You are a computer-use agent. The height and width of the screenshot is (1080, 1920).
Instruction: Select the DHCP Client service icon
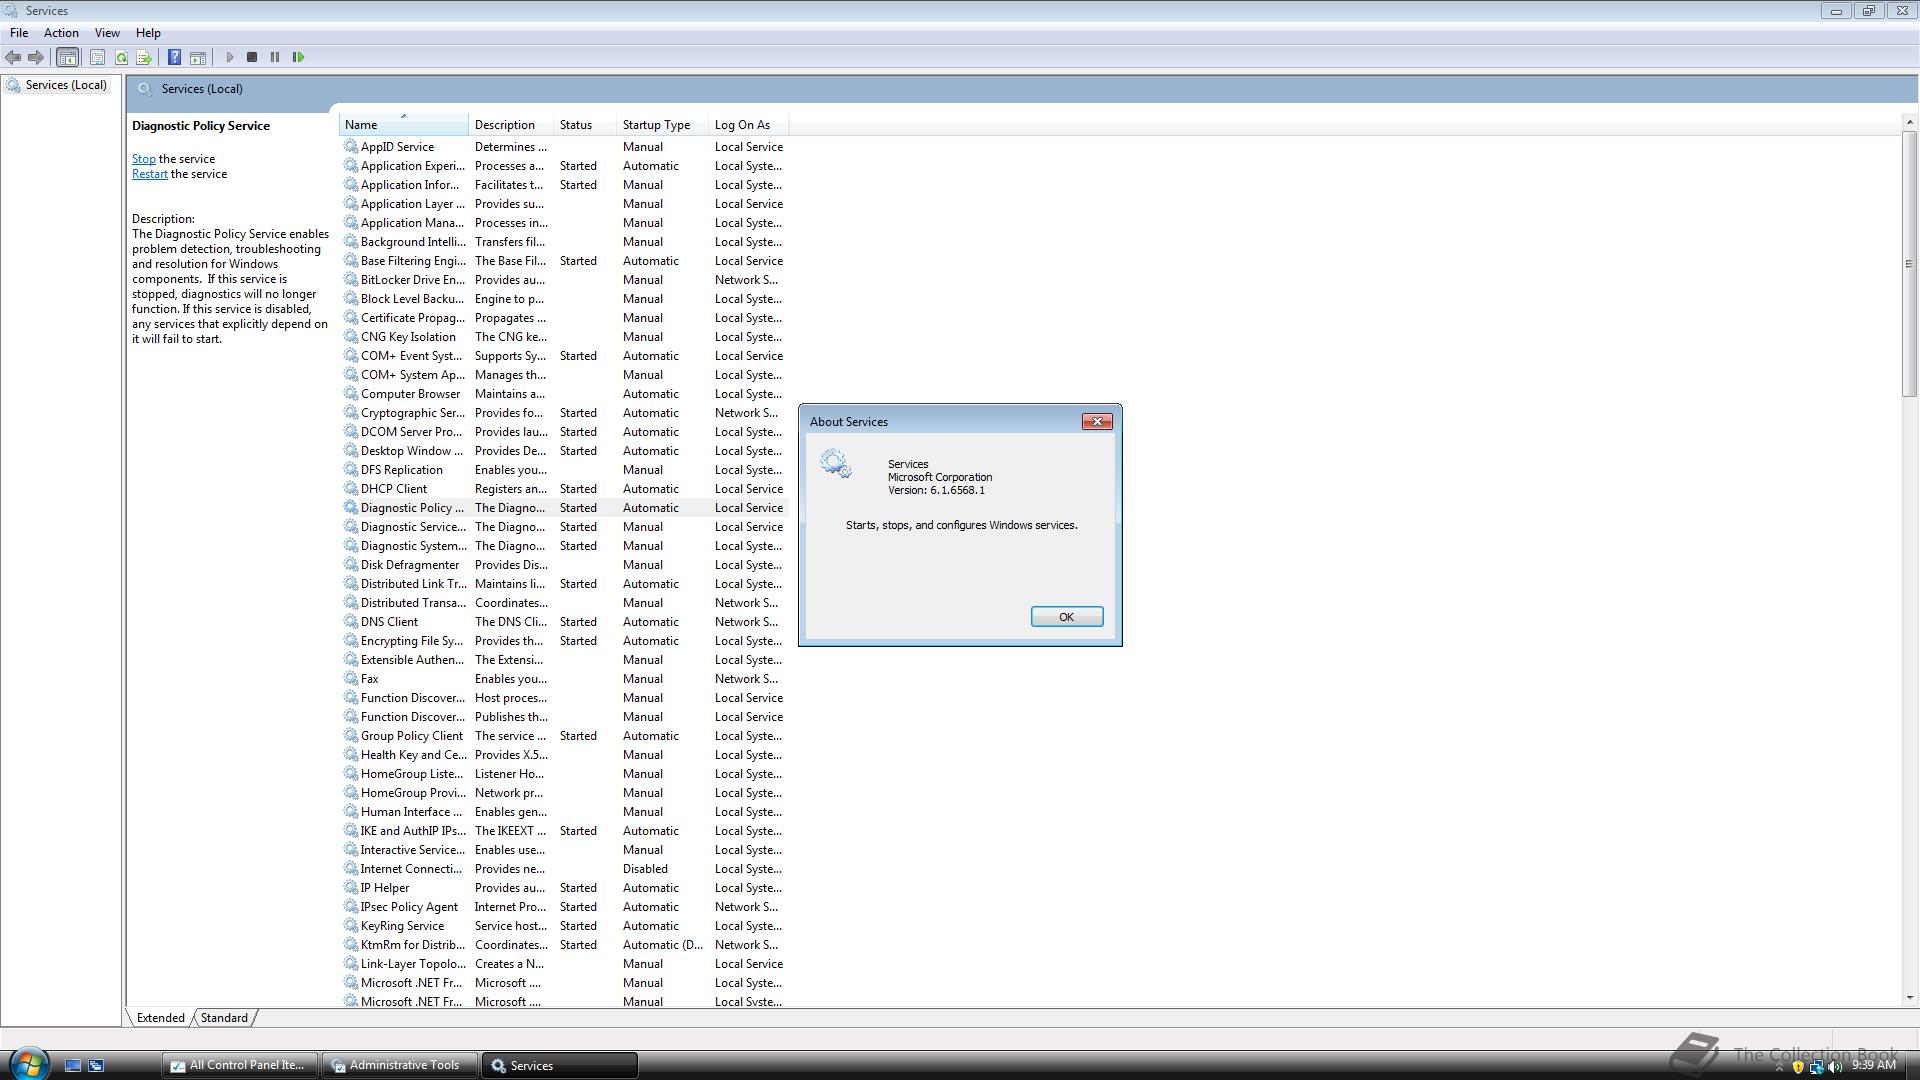point(351,489)
